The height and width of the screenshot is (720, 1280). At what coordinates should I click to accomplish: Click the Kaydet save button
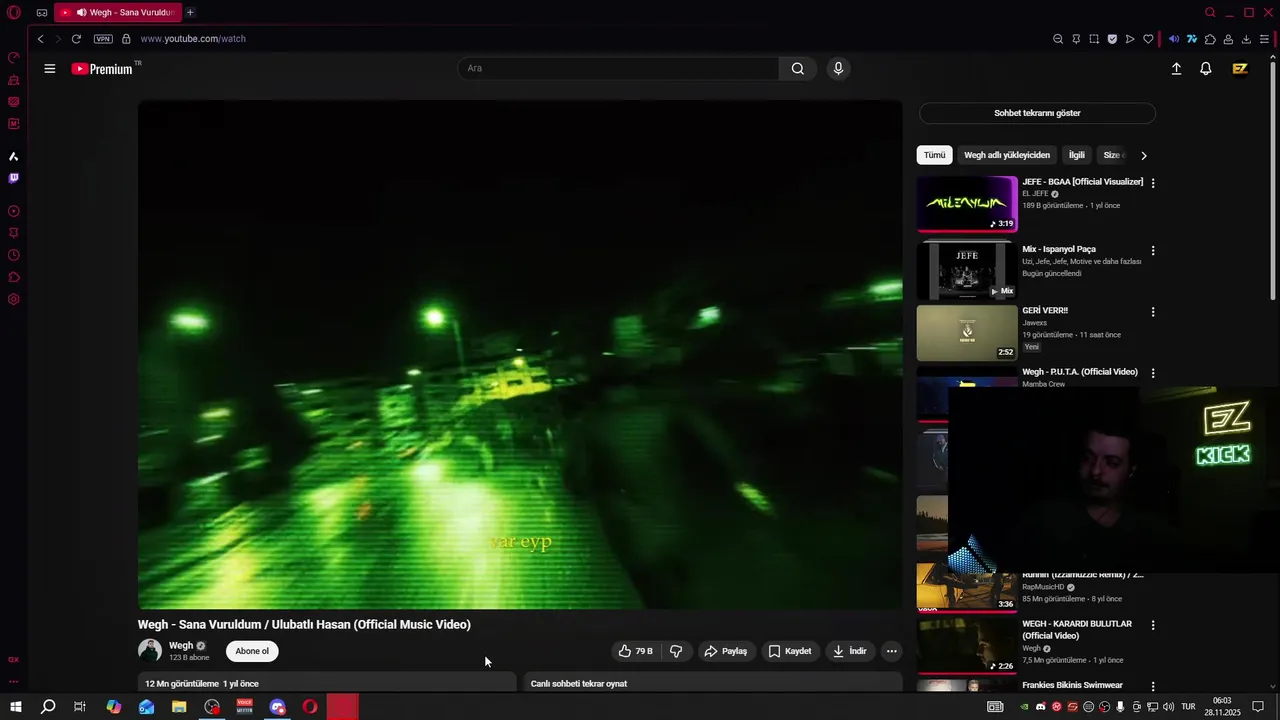pyautogui.click(x=790, y=651)
